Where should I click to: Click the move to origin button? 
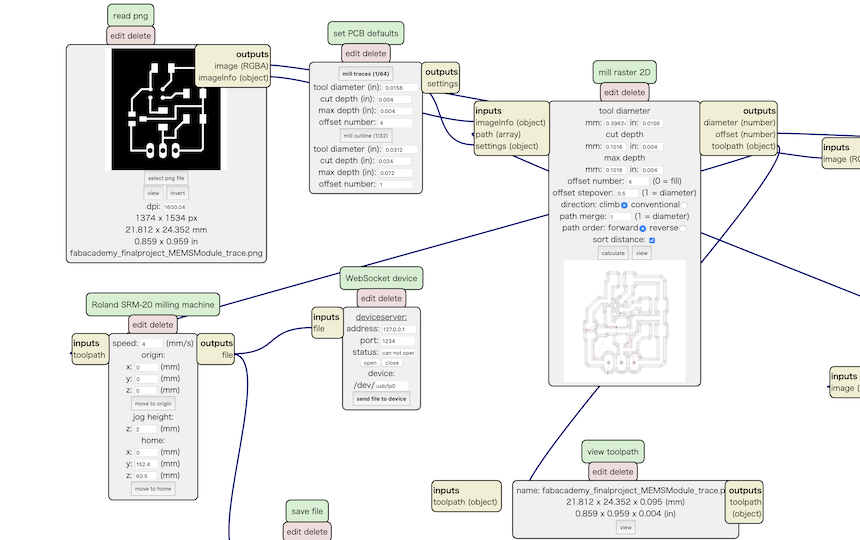[x=153, y=403]
